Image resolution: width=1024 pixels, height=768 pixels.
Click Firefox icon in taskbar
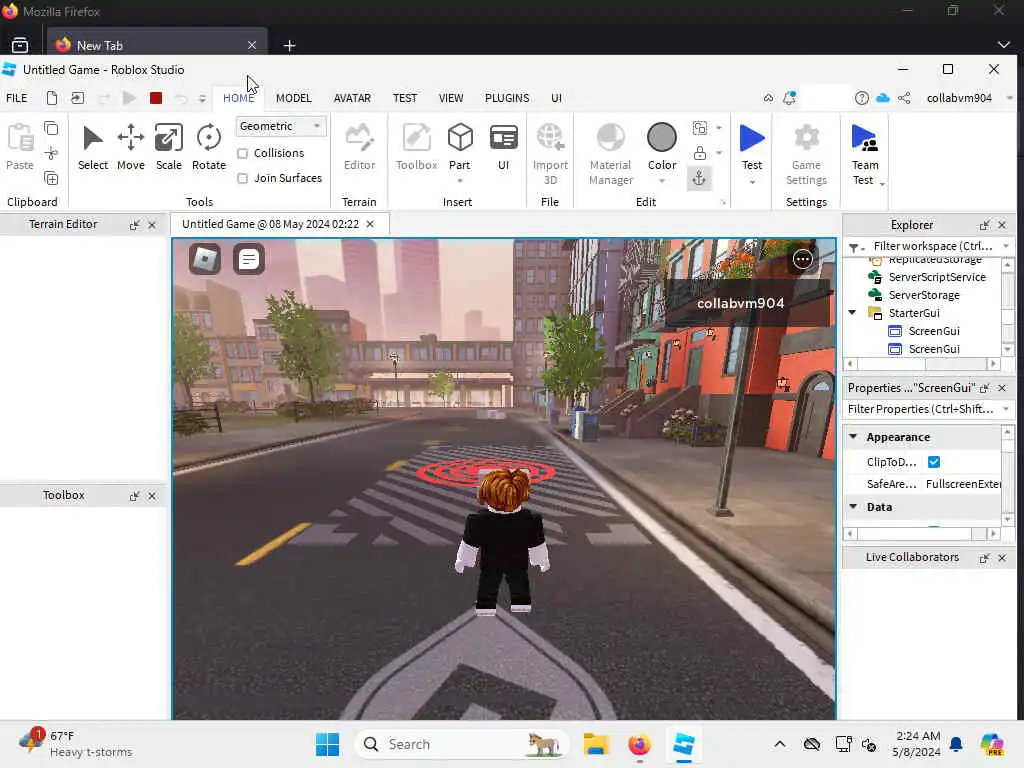click(x=639, y=744)
